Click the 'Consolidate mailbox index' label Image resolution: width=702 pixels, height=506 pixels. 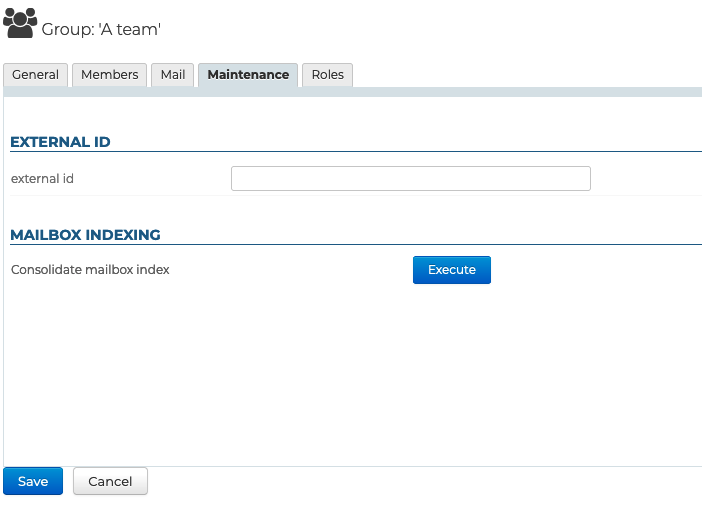click(x=90, y=270)
